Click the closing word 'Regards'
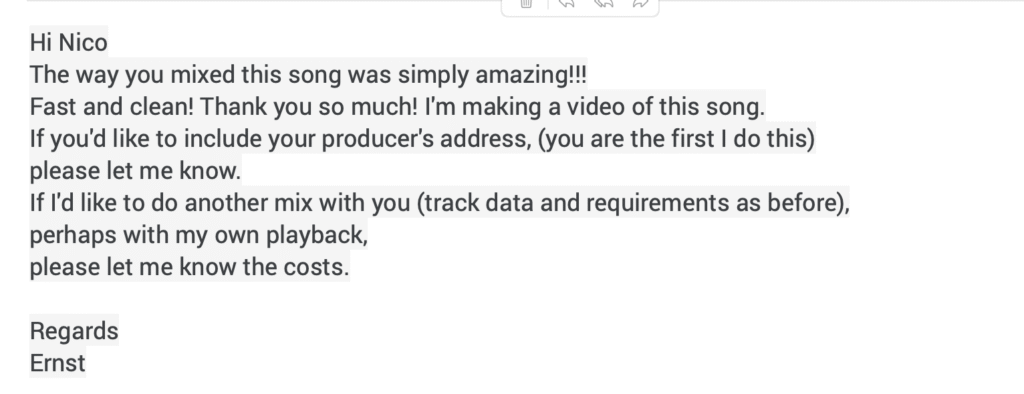This screenshot has height=394, width=1024. pyautogui.click(x=74, y=331)
